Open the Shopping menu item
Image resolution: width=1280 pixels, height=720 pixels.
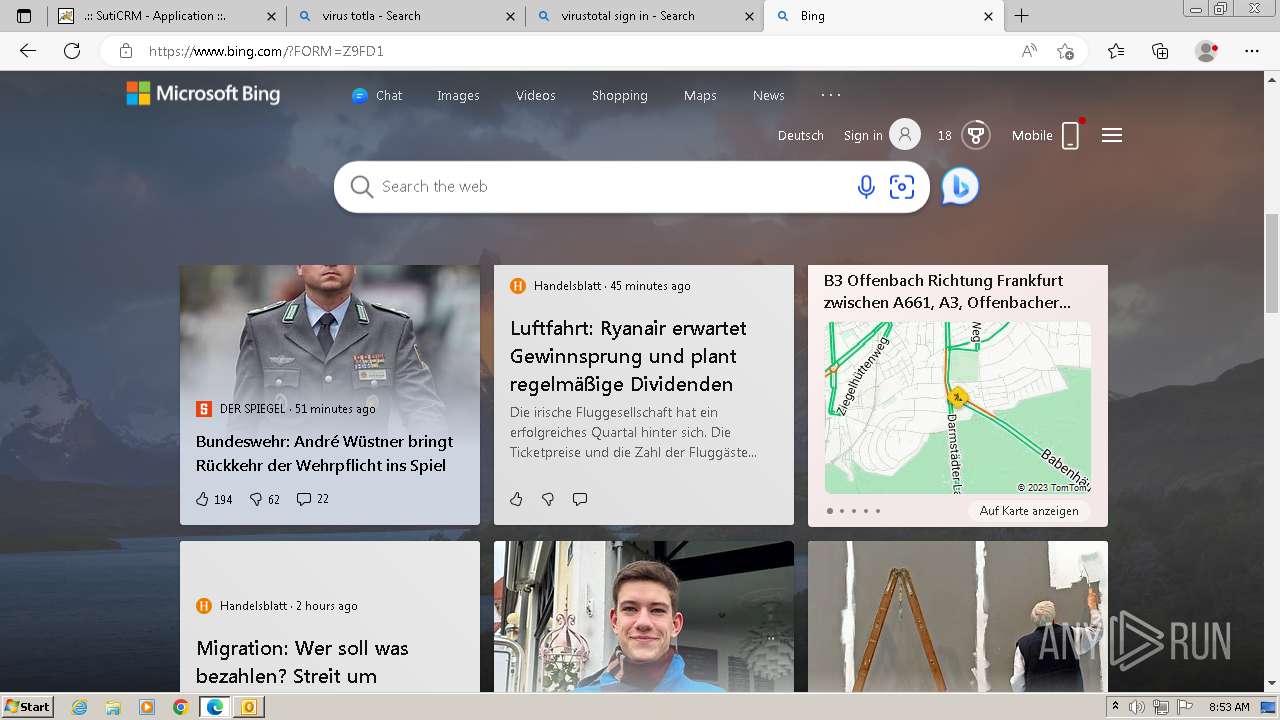tap(620, 95)
